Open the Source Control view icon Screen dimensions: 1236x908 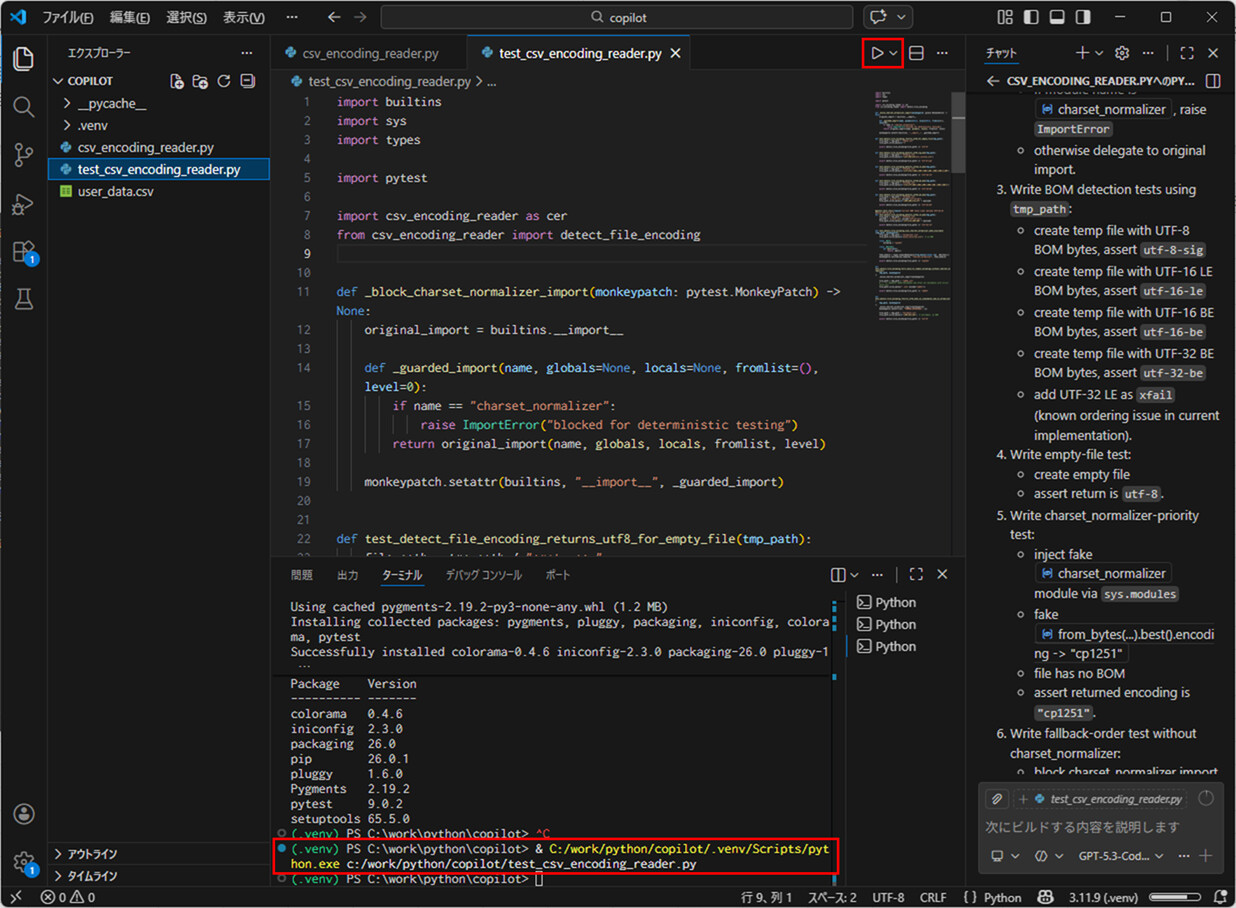point(23,155)
